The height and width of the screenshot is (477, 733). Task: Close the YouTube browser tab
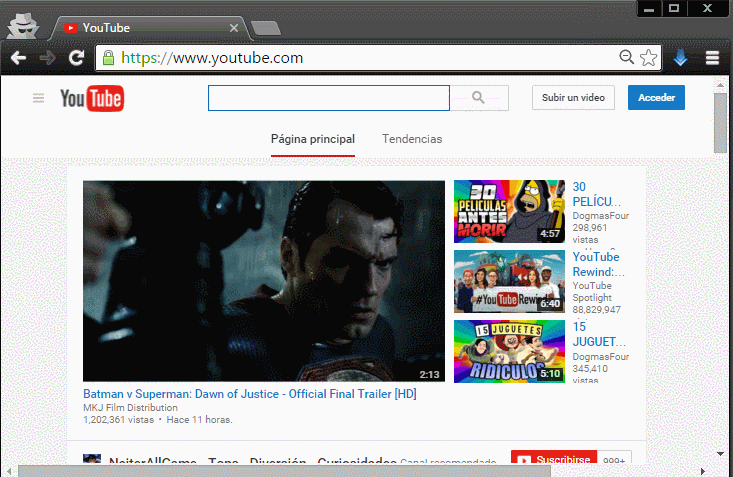pyautogui.click(x=234, y=28)
